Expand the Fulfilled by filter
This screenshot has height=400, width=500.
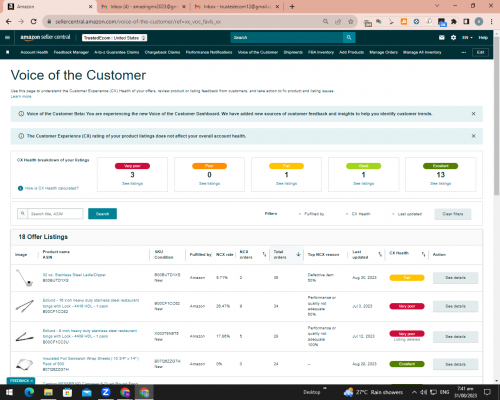click(311, 214)
